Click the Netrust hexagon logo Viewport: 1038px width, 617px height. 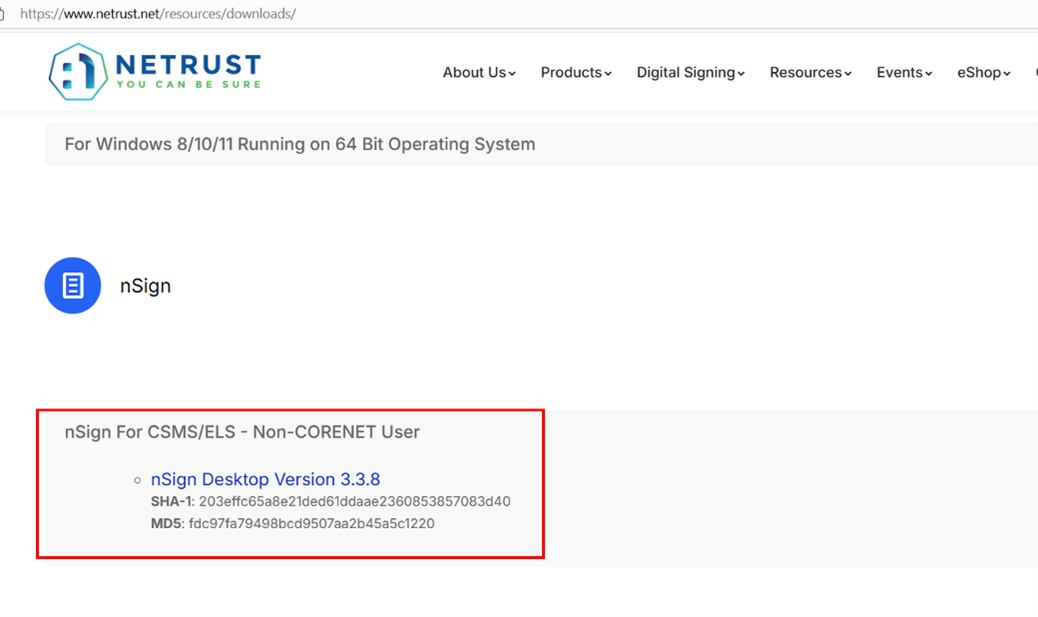click(78, 72)
